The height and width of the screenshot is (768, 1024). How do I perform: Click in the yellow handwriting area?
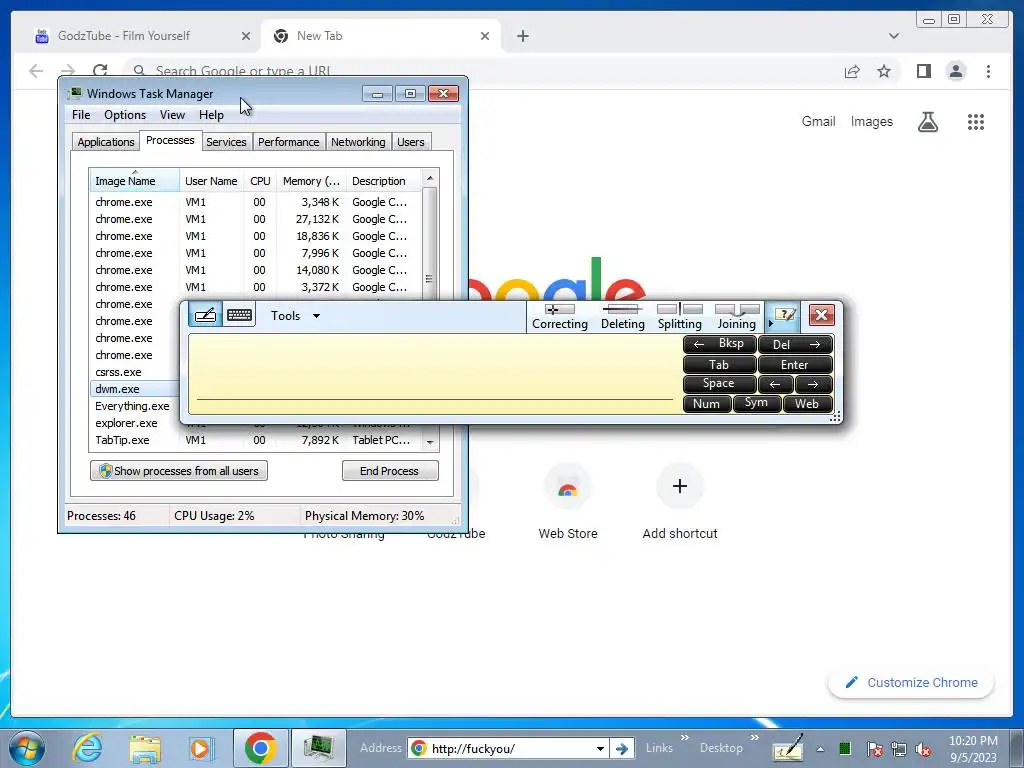434,374
